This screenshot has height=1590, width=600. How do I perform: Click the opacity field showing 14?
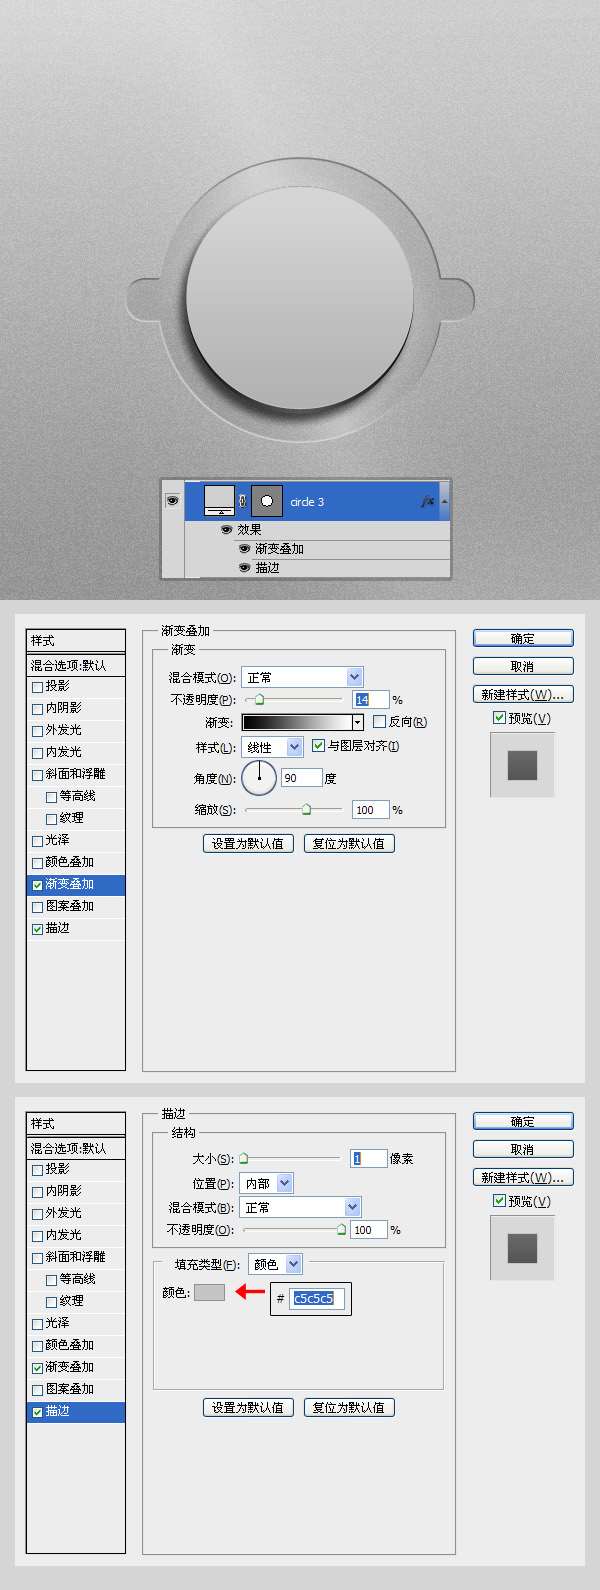[369, 700]
